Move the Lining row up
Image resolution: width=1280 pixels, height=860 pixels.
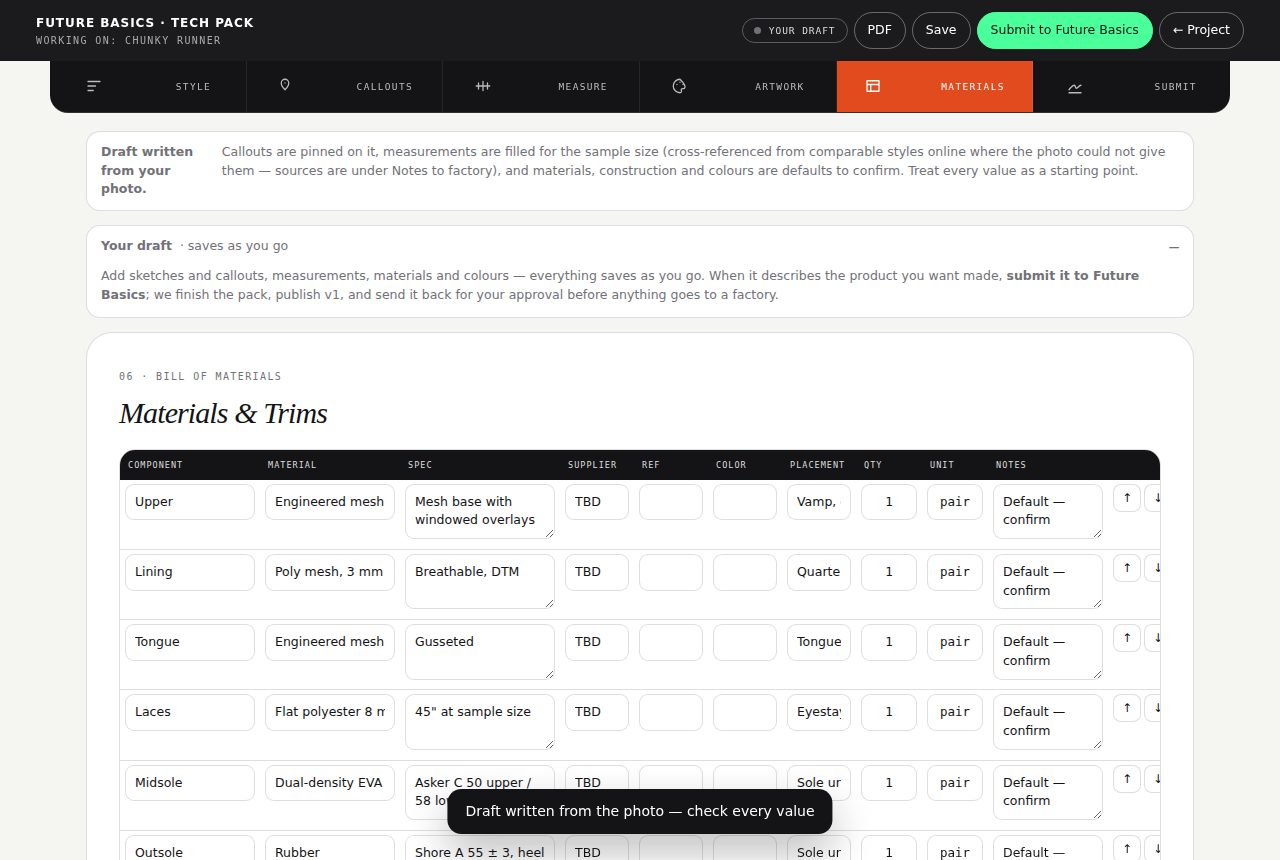pos(1127,567)
